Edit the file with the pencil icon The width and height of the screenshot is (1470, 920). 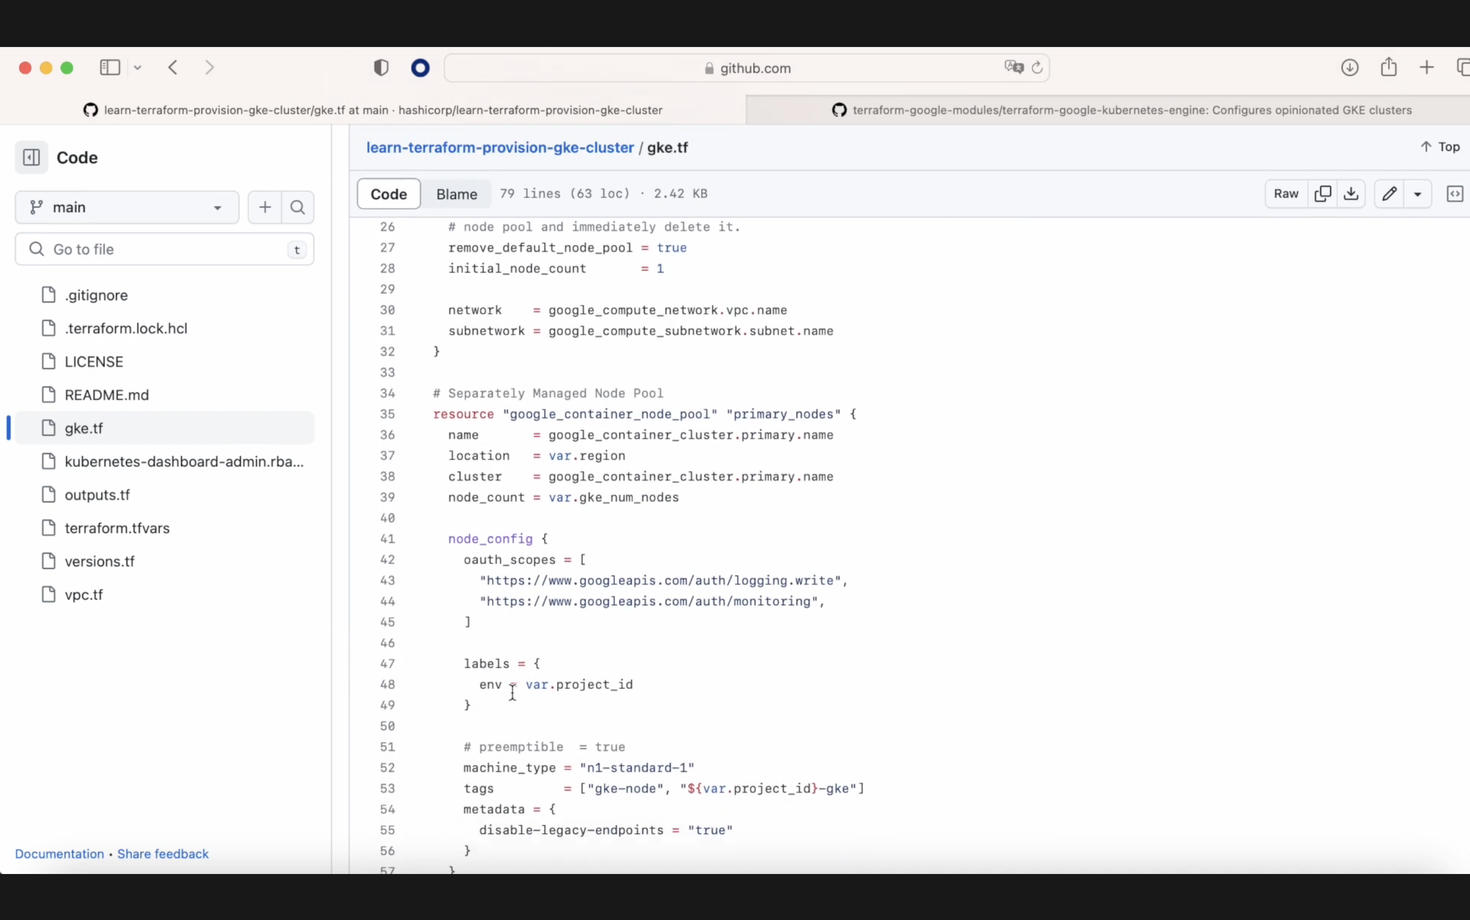pyautogui.click(x=1389, y=193)
